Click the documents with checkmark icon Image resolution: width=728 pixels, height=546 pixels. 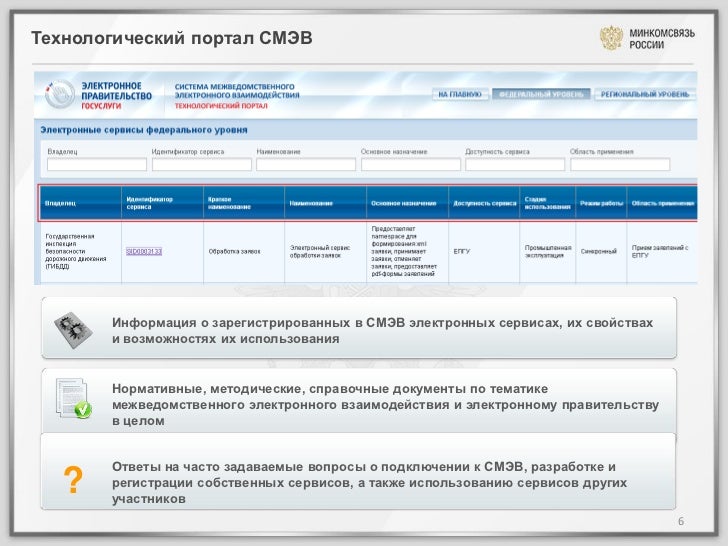73,398
